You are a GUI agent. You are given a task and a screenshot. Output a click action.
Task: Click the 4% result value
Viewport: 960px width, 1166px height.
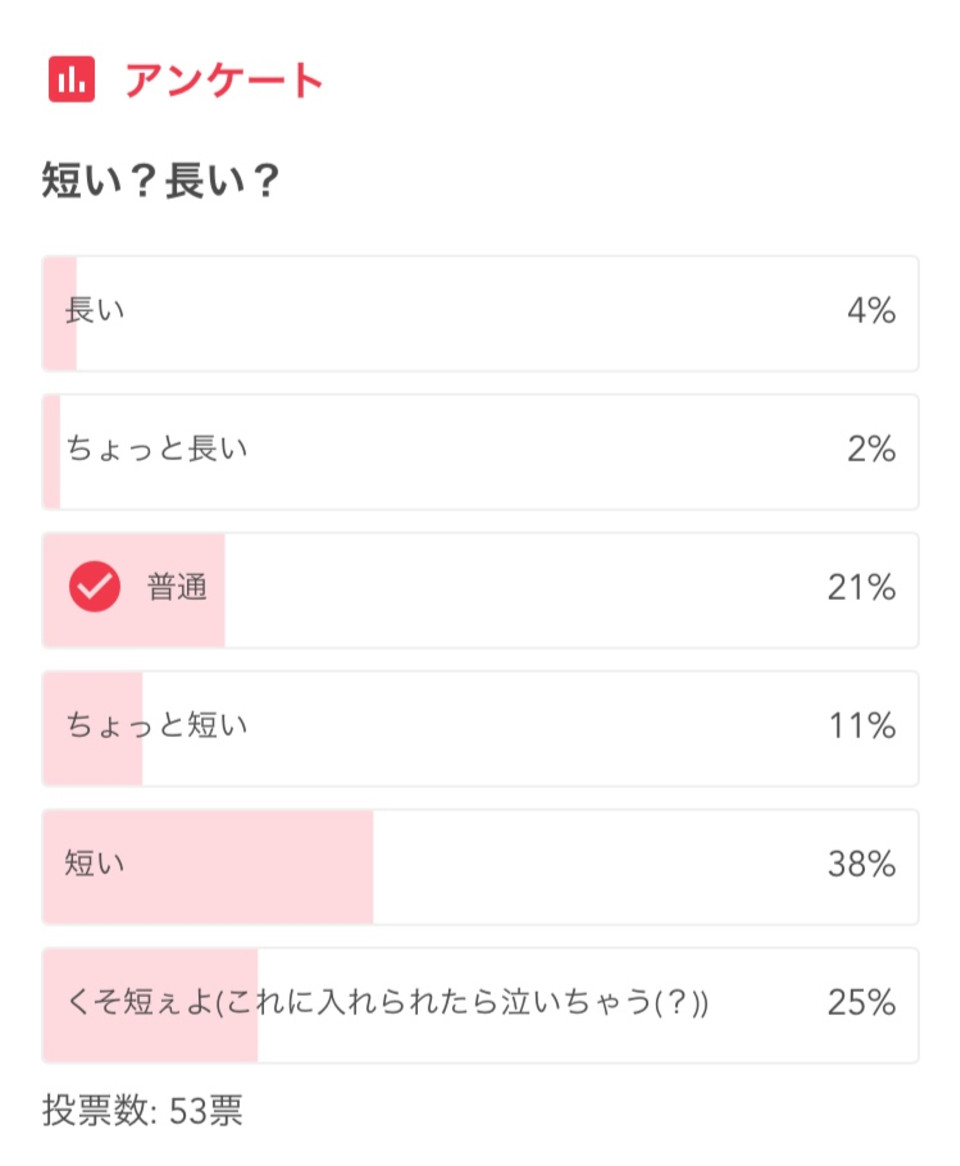(870, 312)
